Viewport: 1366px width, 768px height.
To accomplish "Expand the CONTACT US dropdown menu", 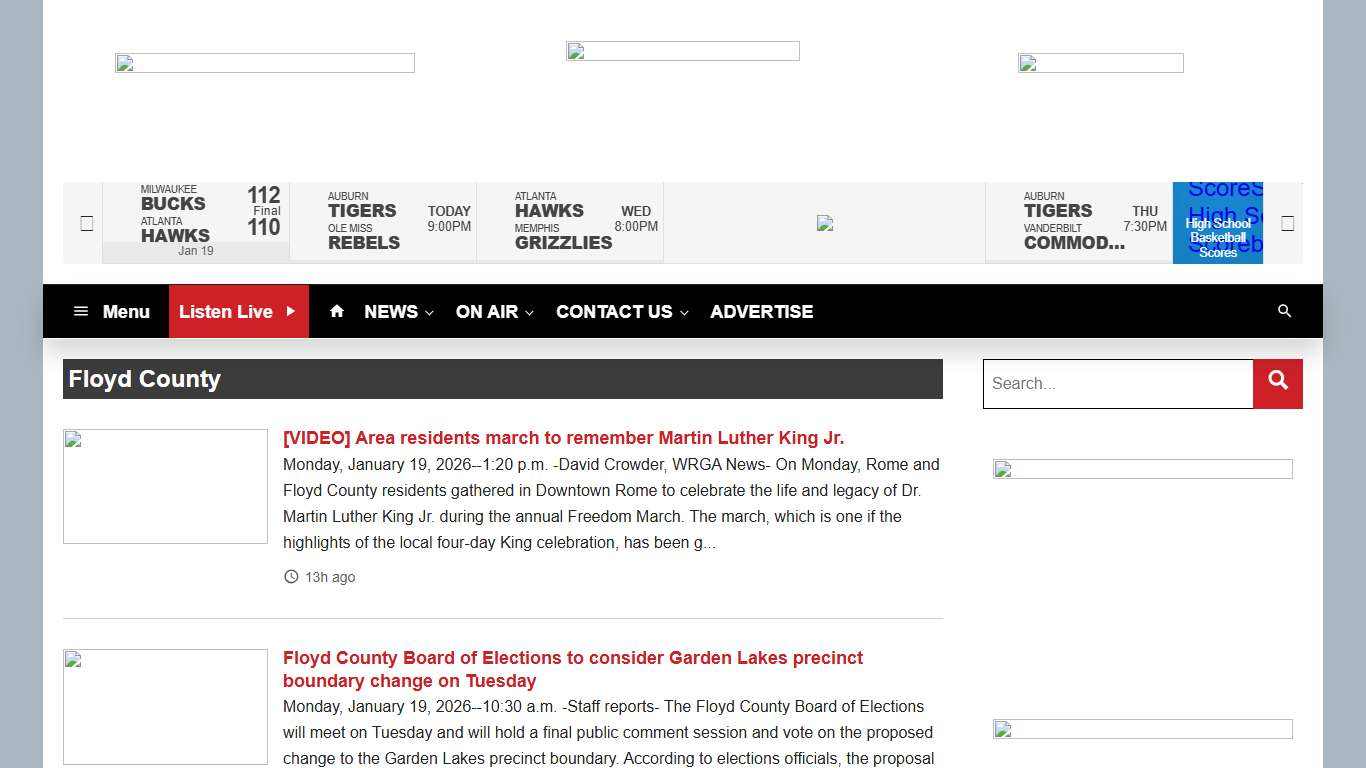I will (621, 312).
